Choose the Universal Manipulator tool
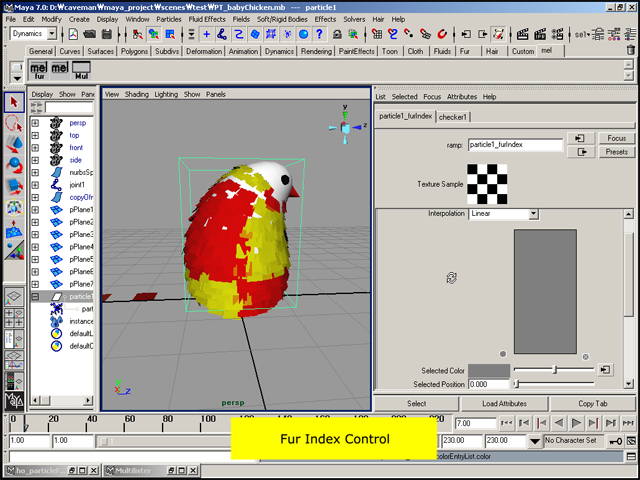 point(14,207)
